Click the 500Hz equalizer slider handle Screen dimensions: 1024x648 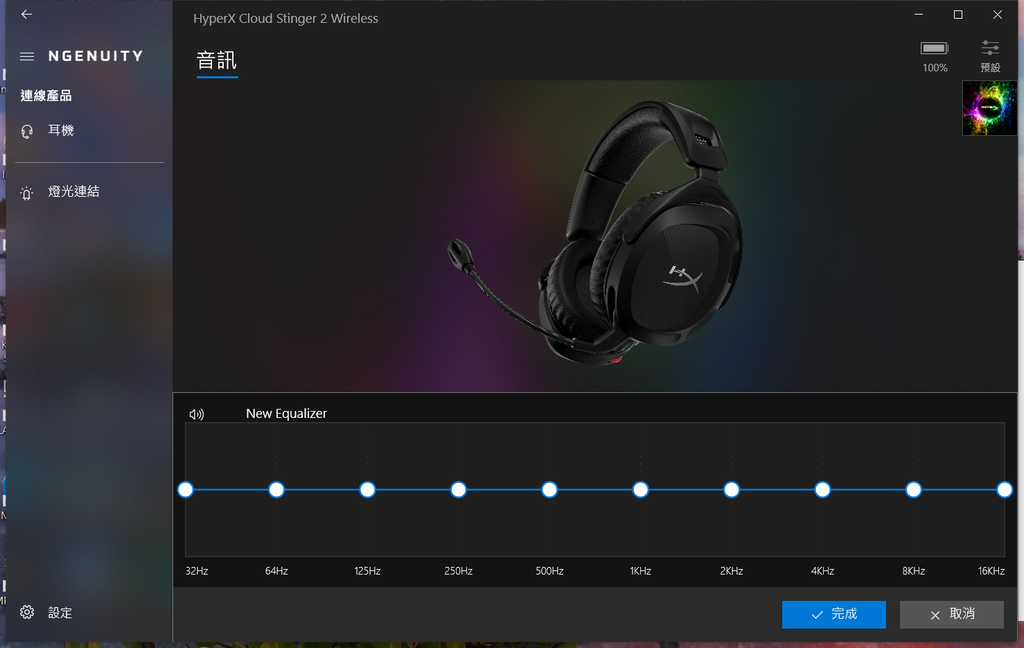click(x=549, y=490)
